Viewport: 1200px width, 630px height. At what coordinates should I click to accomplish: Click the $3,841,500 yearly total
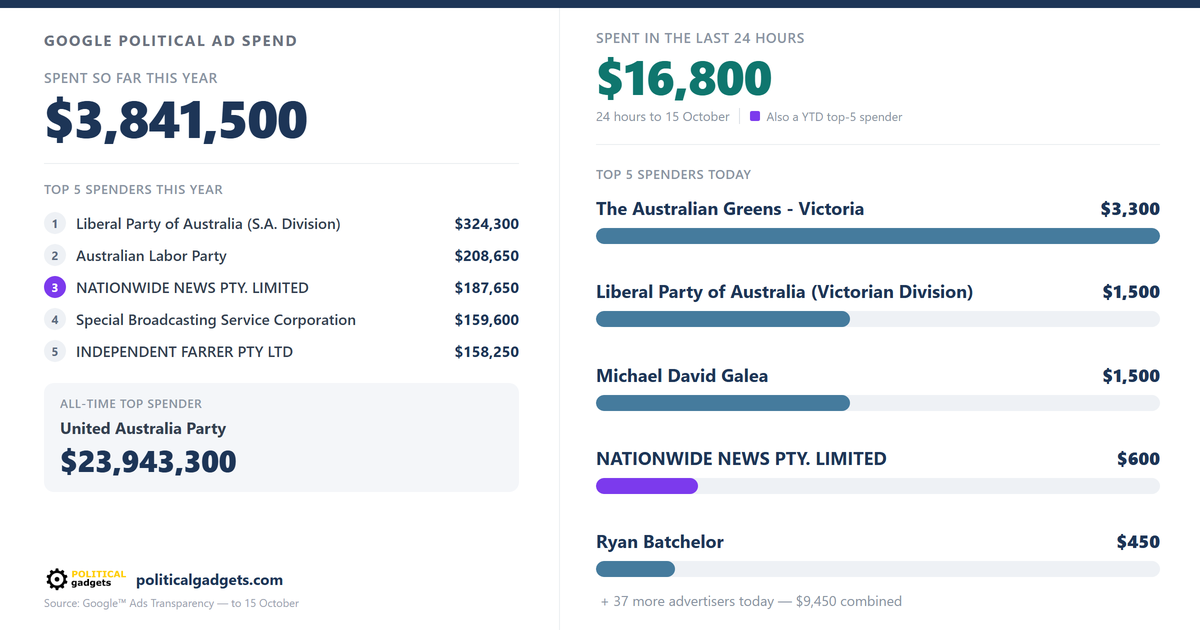pos(176,120)
